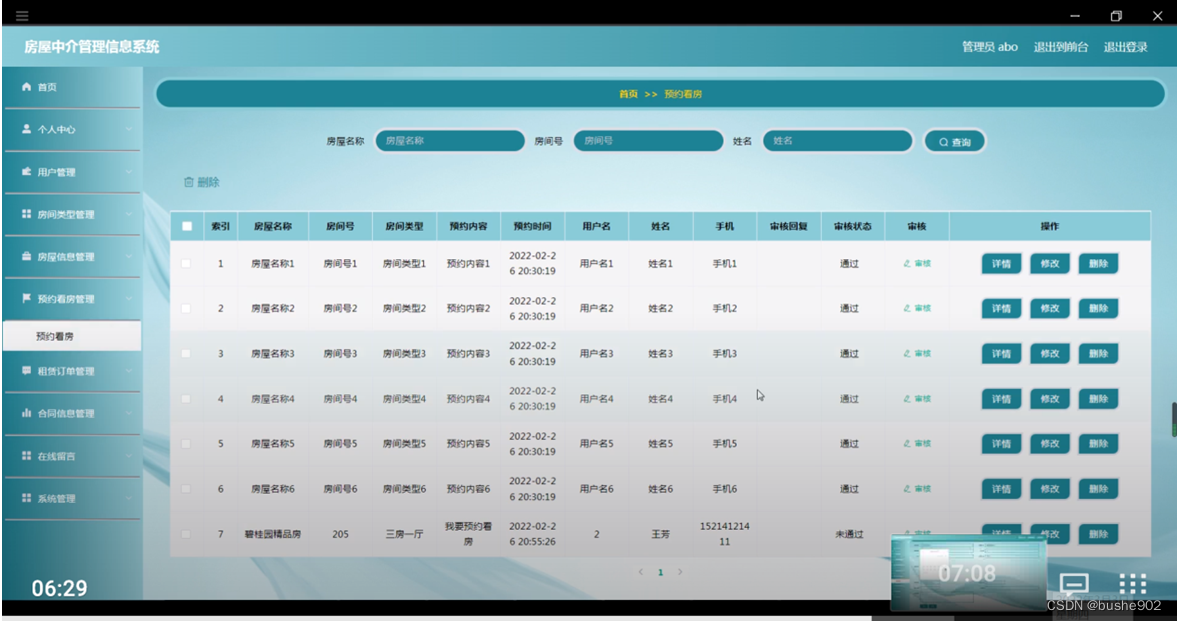Click the trash icon next to 删除

click(x=189, y=182)
